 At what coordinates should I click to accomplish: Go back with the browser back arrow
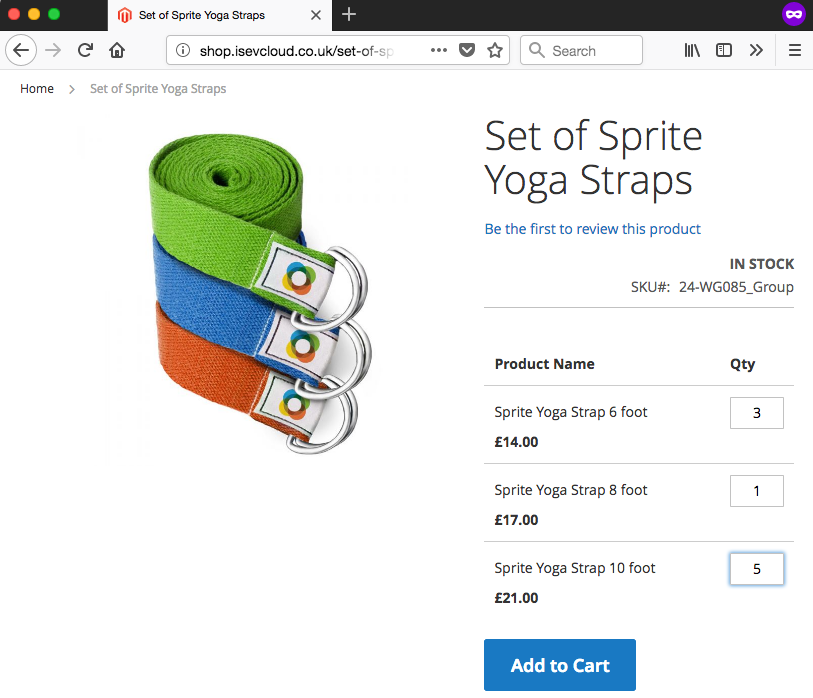21,50
